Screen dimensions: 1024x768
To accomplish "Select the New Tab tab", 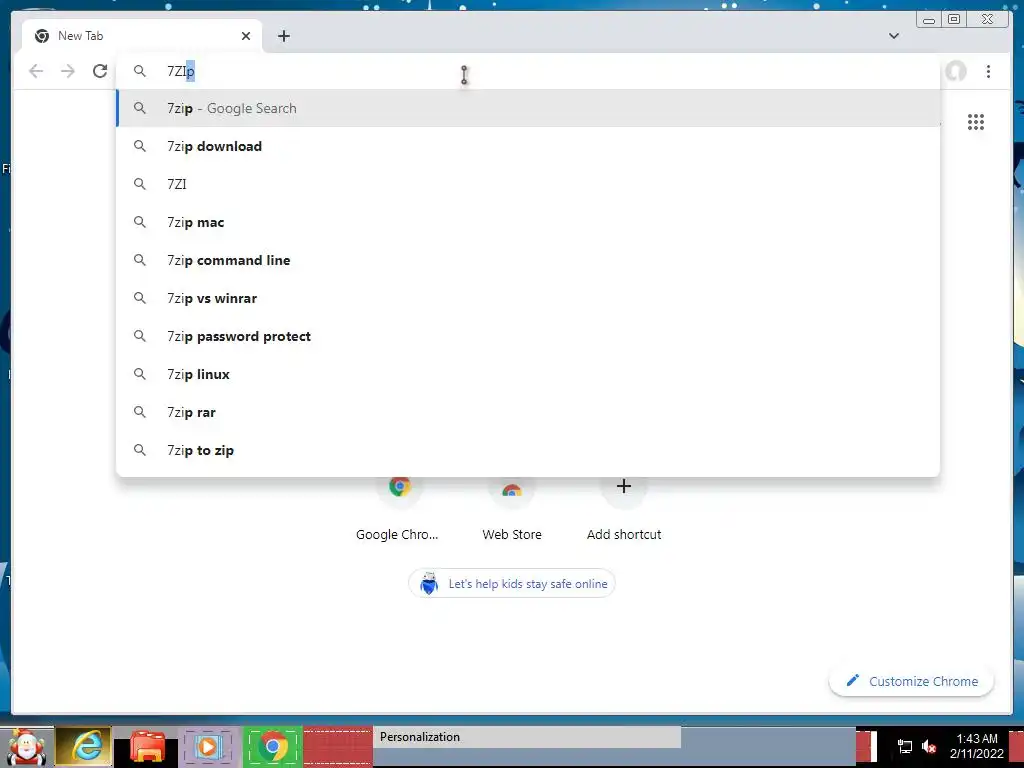I will pyautogui.click(x=142, y=36).
